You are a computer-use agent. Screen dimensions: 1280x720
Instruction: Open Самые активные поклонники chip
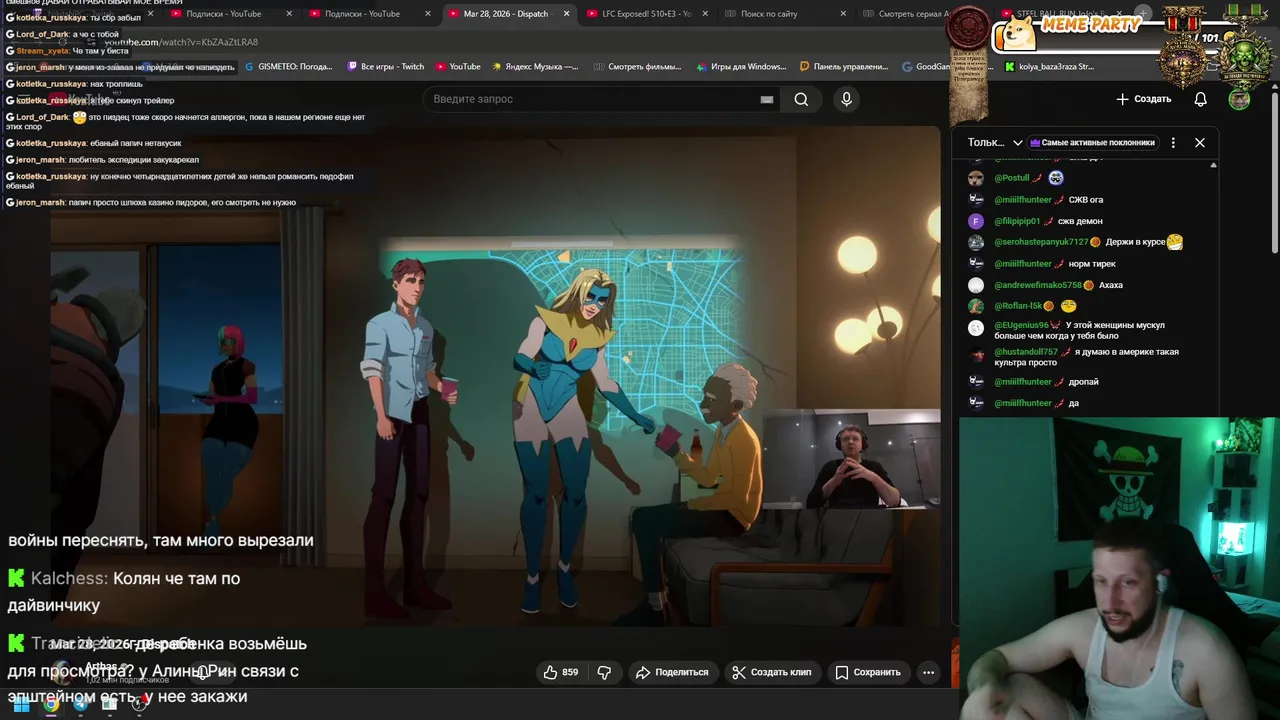pyautogui.click(x=1092, y=142)
